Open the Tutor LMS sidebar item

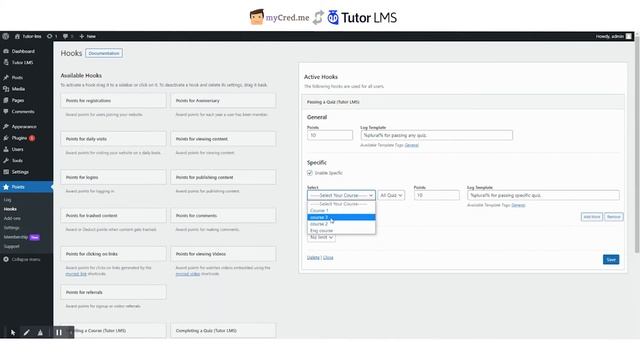[x=22, y=62]
